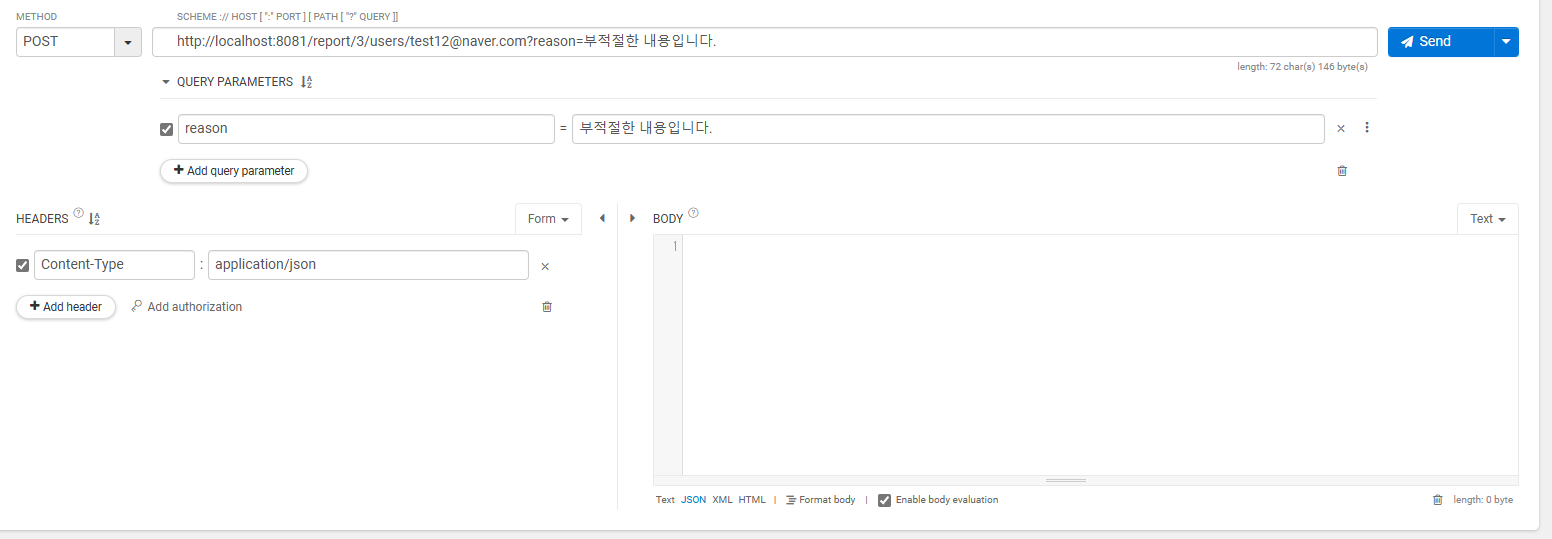
Task: Click the request URL field
Action: pos(765,42)
